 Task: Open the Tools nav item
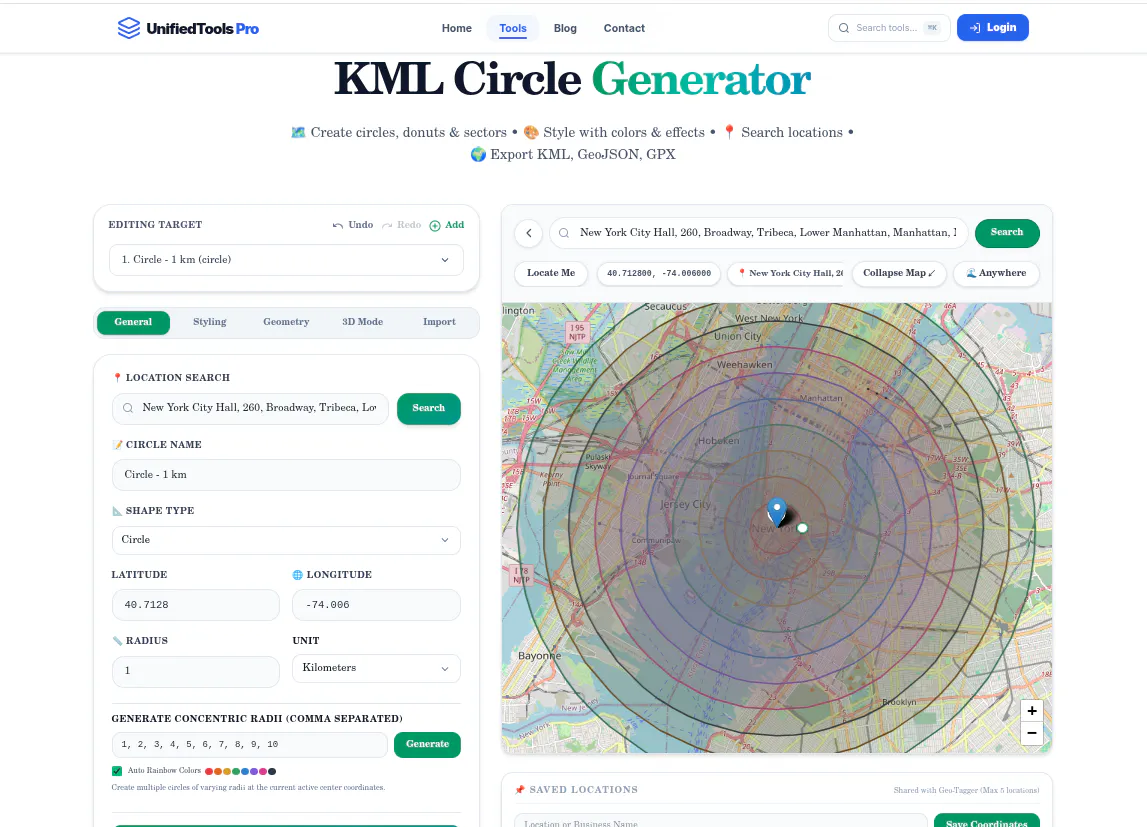pyautogui.click(x=513, y=28)
